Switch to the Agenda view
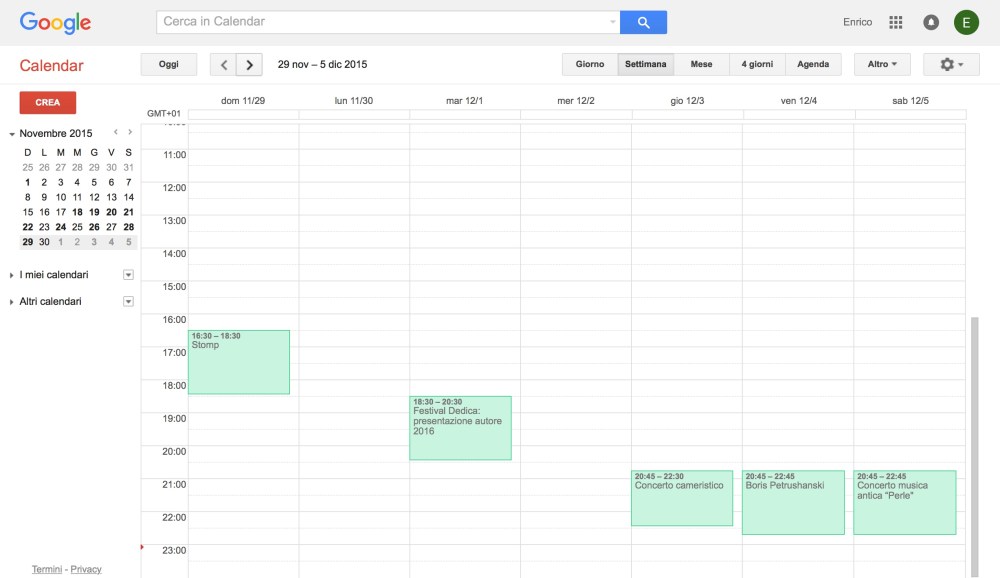The image size is (1000, 578). [x=813, y=65]
